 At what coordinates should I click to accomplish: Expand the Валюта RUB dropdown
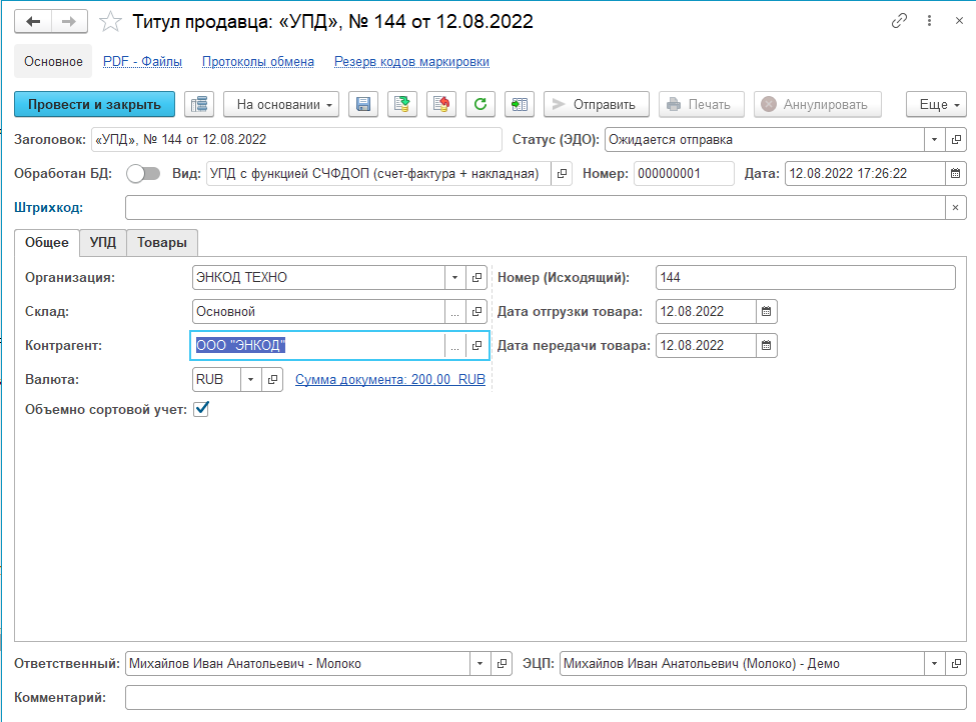coord(250,380)
